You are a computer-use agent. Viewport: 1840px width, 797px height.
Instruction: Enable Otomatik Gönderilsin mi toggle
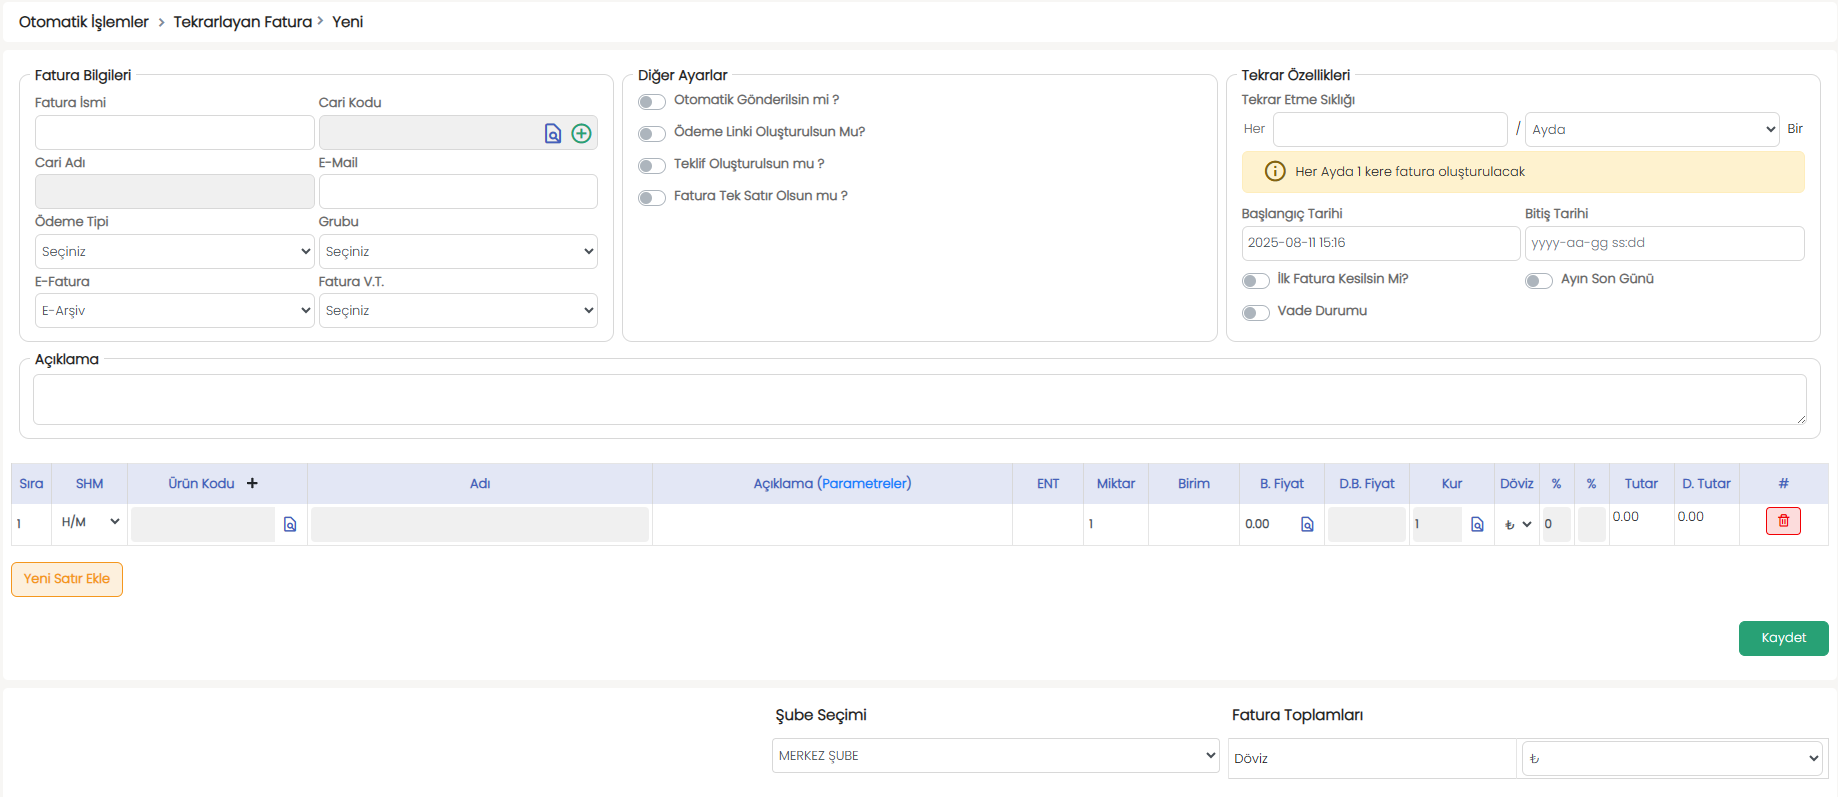click(652, 102)
